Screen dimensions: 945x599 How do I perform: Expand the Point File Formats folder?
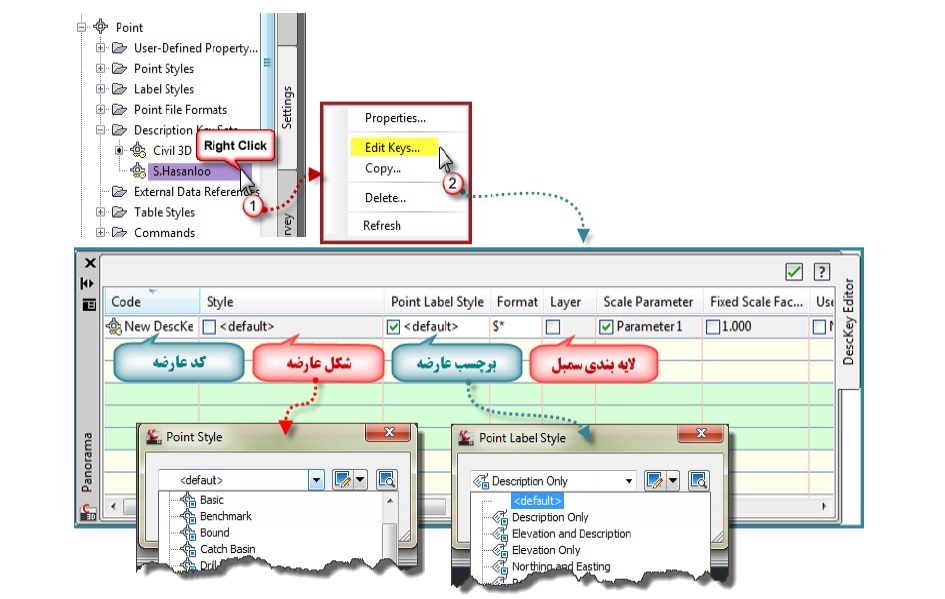[x=101, y=109]
